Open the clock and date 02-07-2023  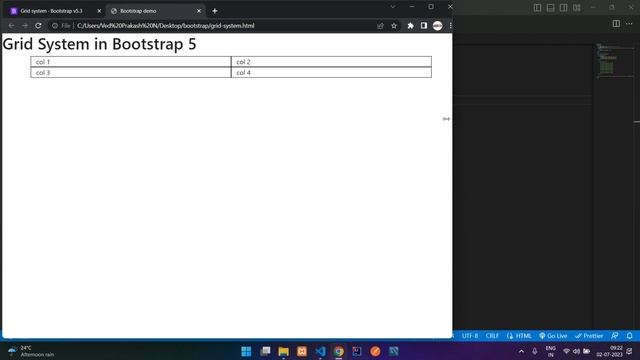609,351
